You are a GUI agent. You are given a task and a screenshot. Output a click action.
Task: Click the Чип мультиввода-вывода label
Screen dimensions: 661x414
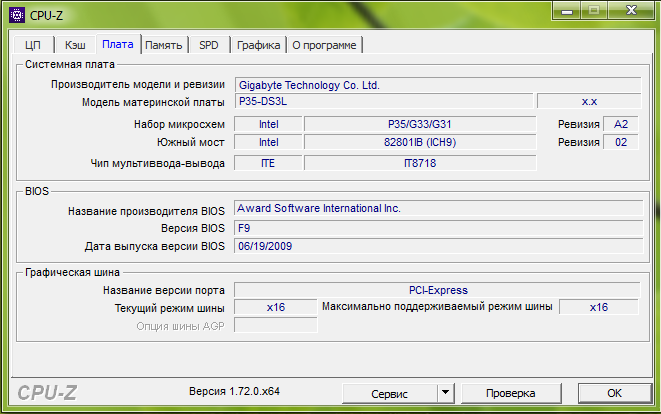coord(158,164)
